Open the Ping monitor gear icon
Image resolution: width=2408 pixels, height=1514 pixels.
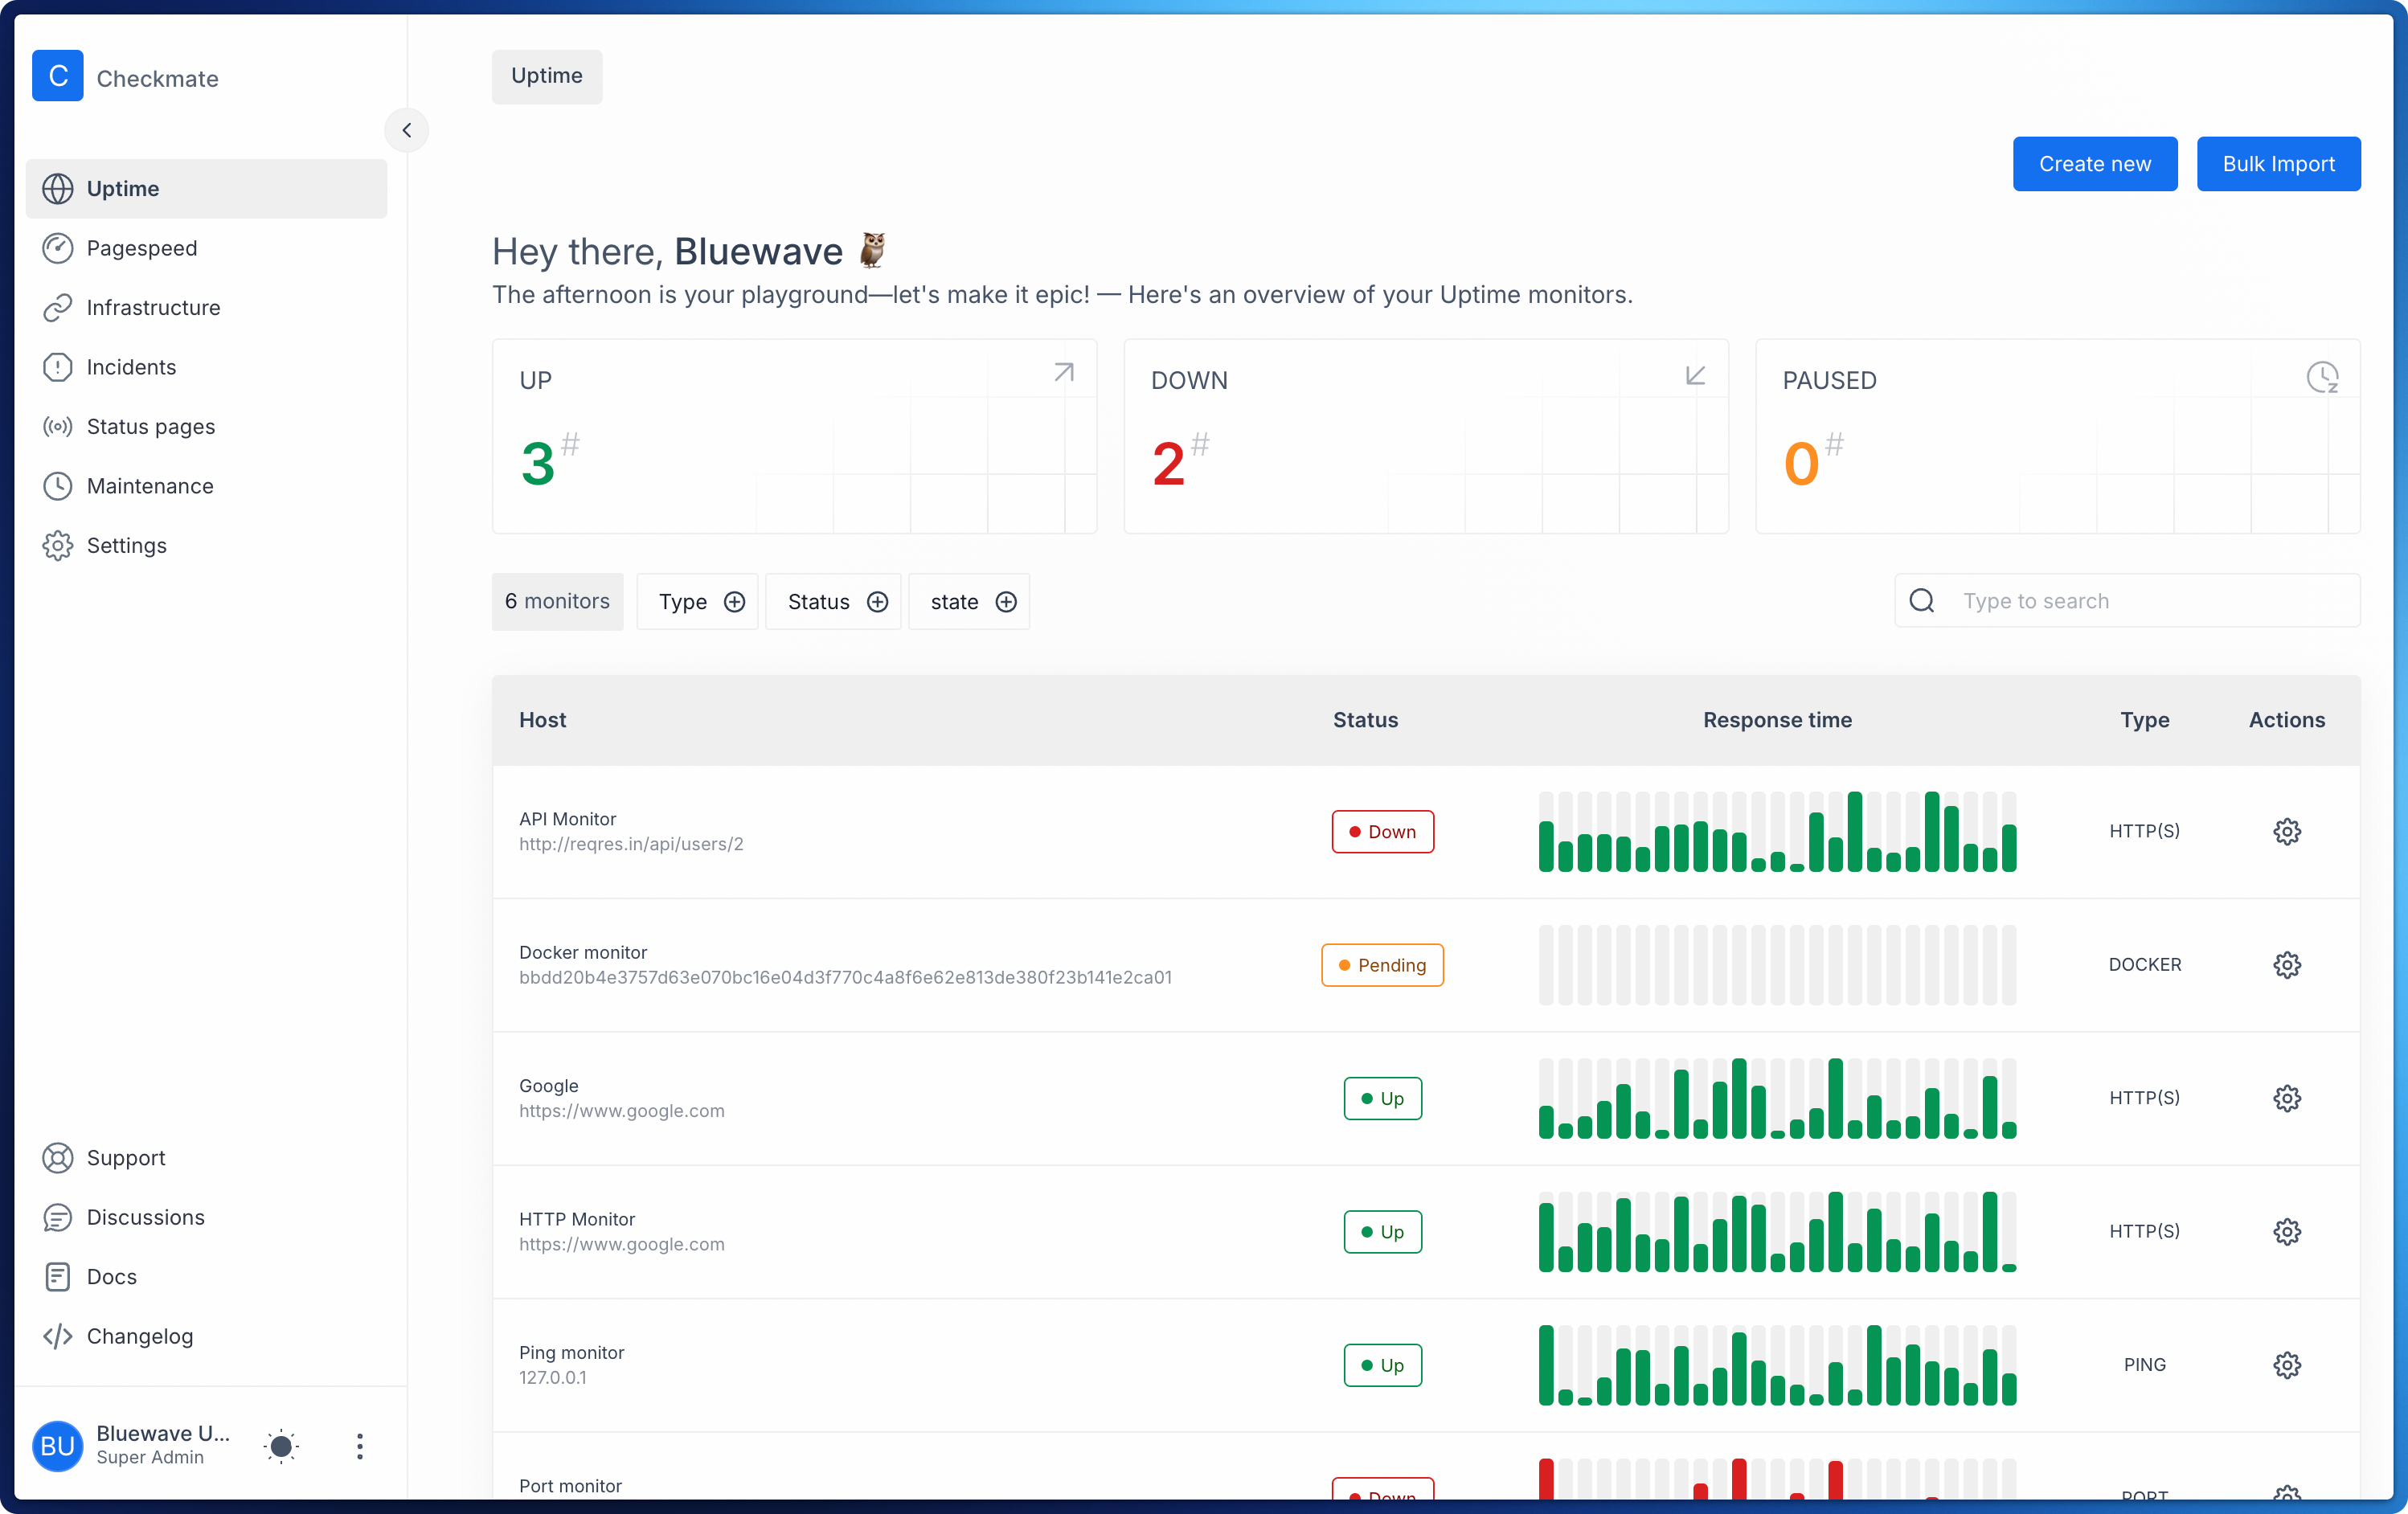pos(2286,1365)
